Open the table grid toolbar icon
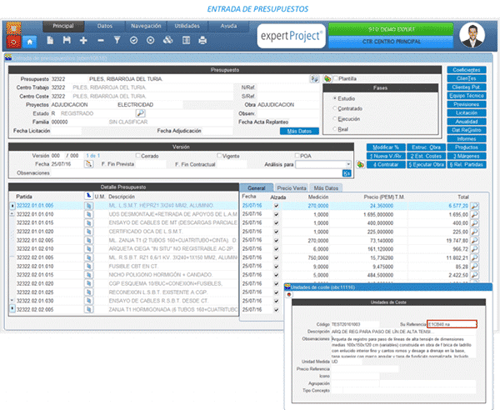Image resolution: width=500 pixels, height=410 pixels. click(186, 41)
